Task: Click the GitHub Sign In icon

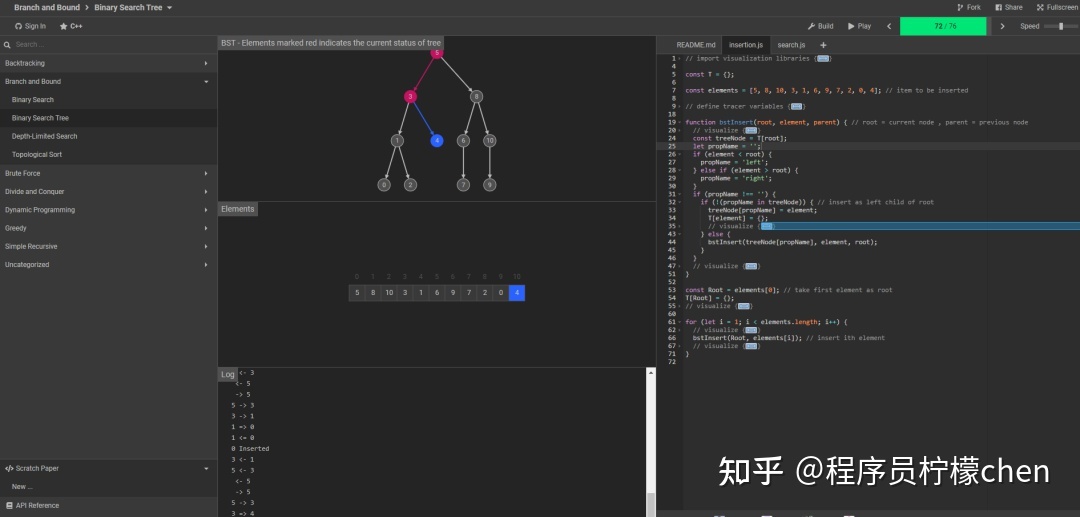Action: point(19,26)
